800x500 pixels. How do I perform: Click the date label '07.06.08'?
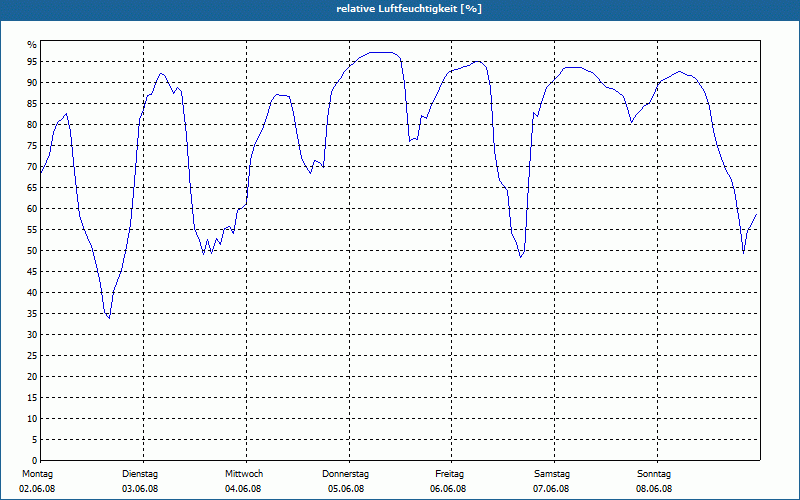tap(551, 489)
